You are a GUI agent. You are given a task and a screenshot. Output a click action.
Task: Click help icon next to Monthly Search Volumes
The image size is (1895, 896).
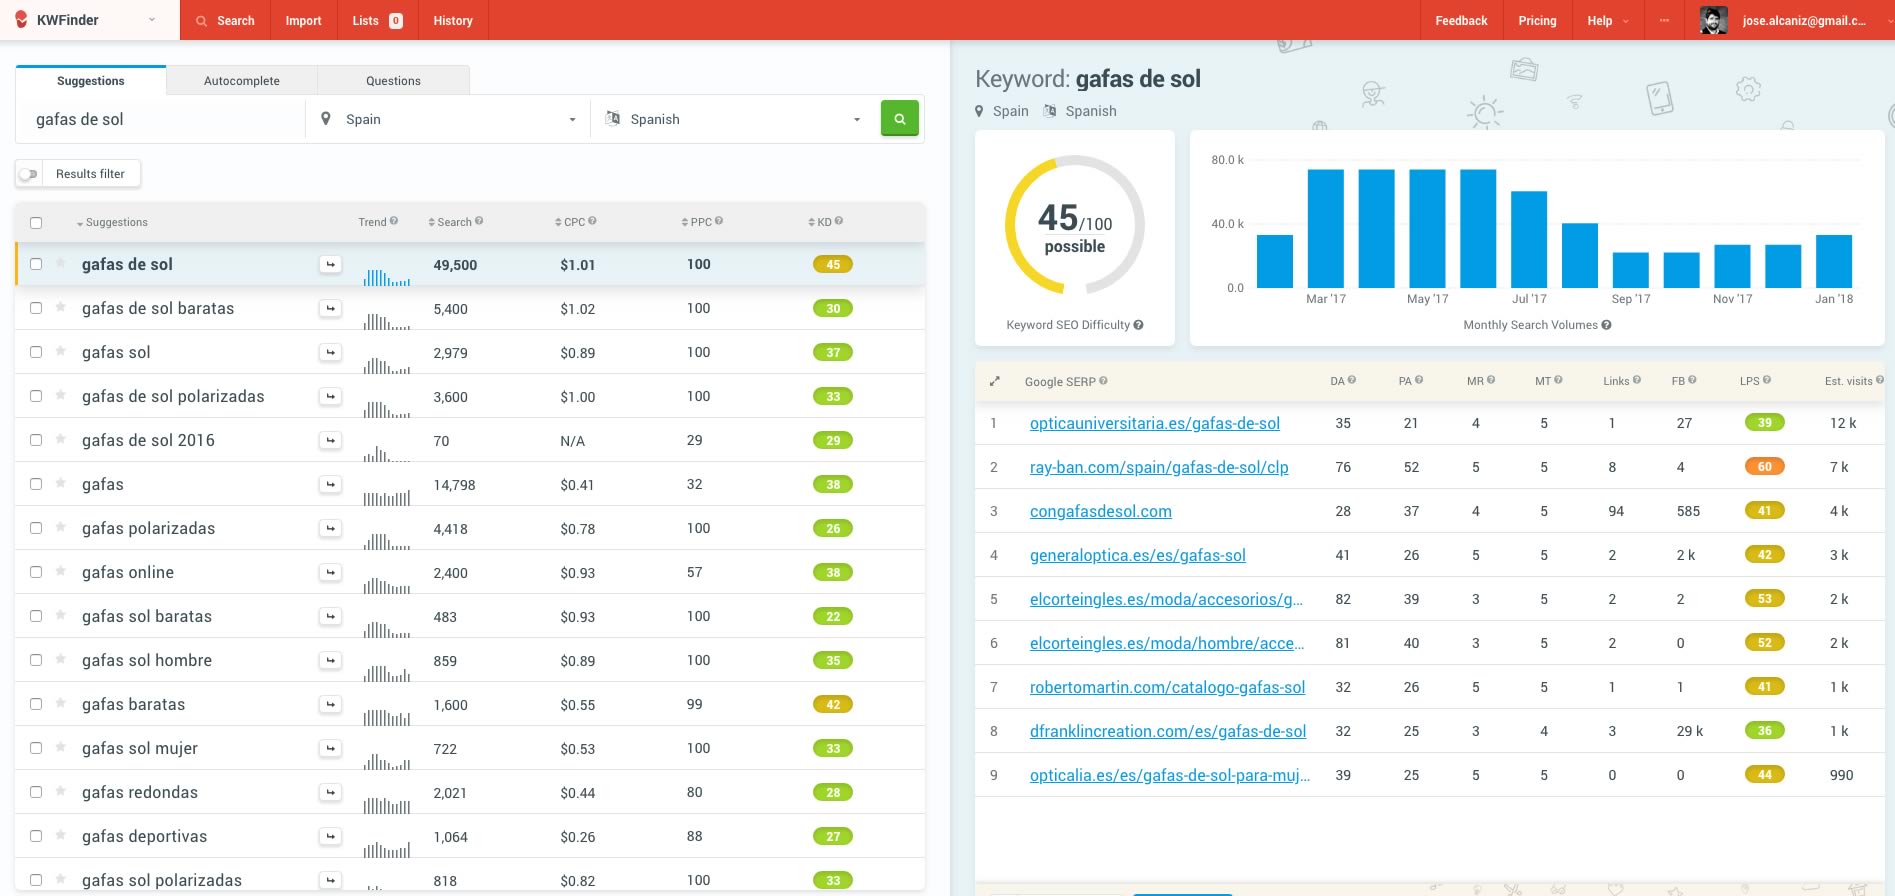1606,325
